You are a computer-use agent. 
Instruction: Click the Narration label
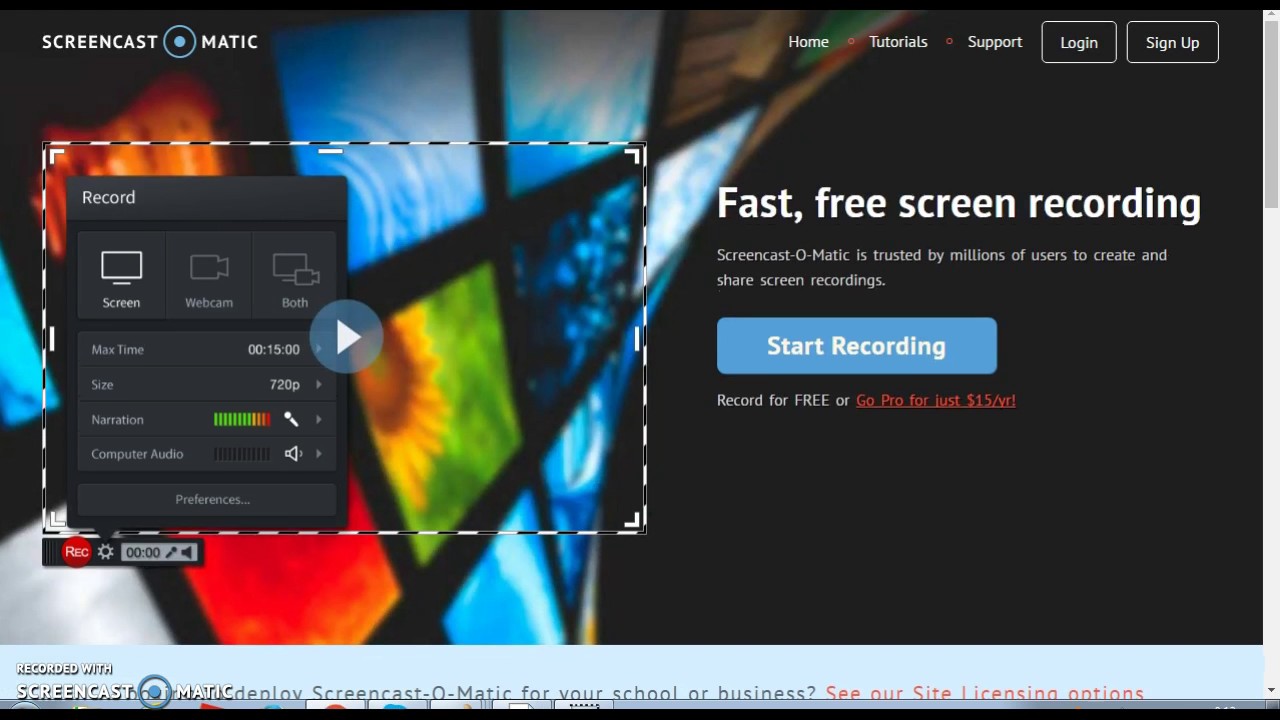(x=118, y=419)
